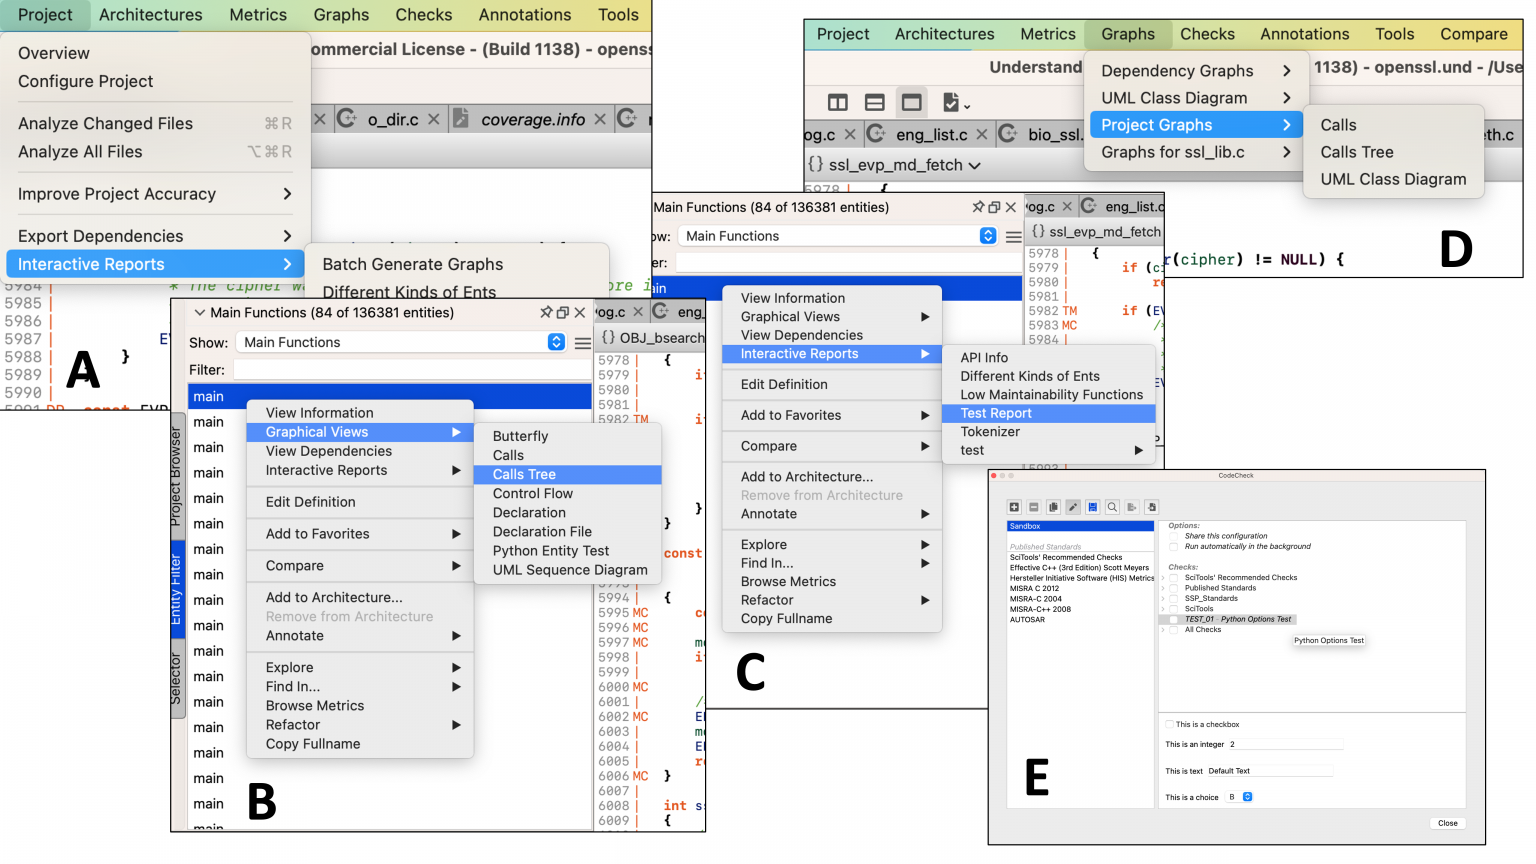Screen dimensions: 1536x864
Task: Click the pencil edit icon in CodeCheck toolbar
Action: coord(1073,507)
